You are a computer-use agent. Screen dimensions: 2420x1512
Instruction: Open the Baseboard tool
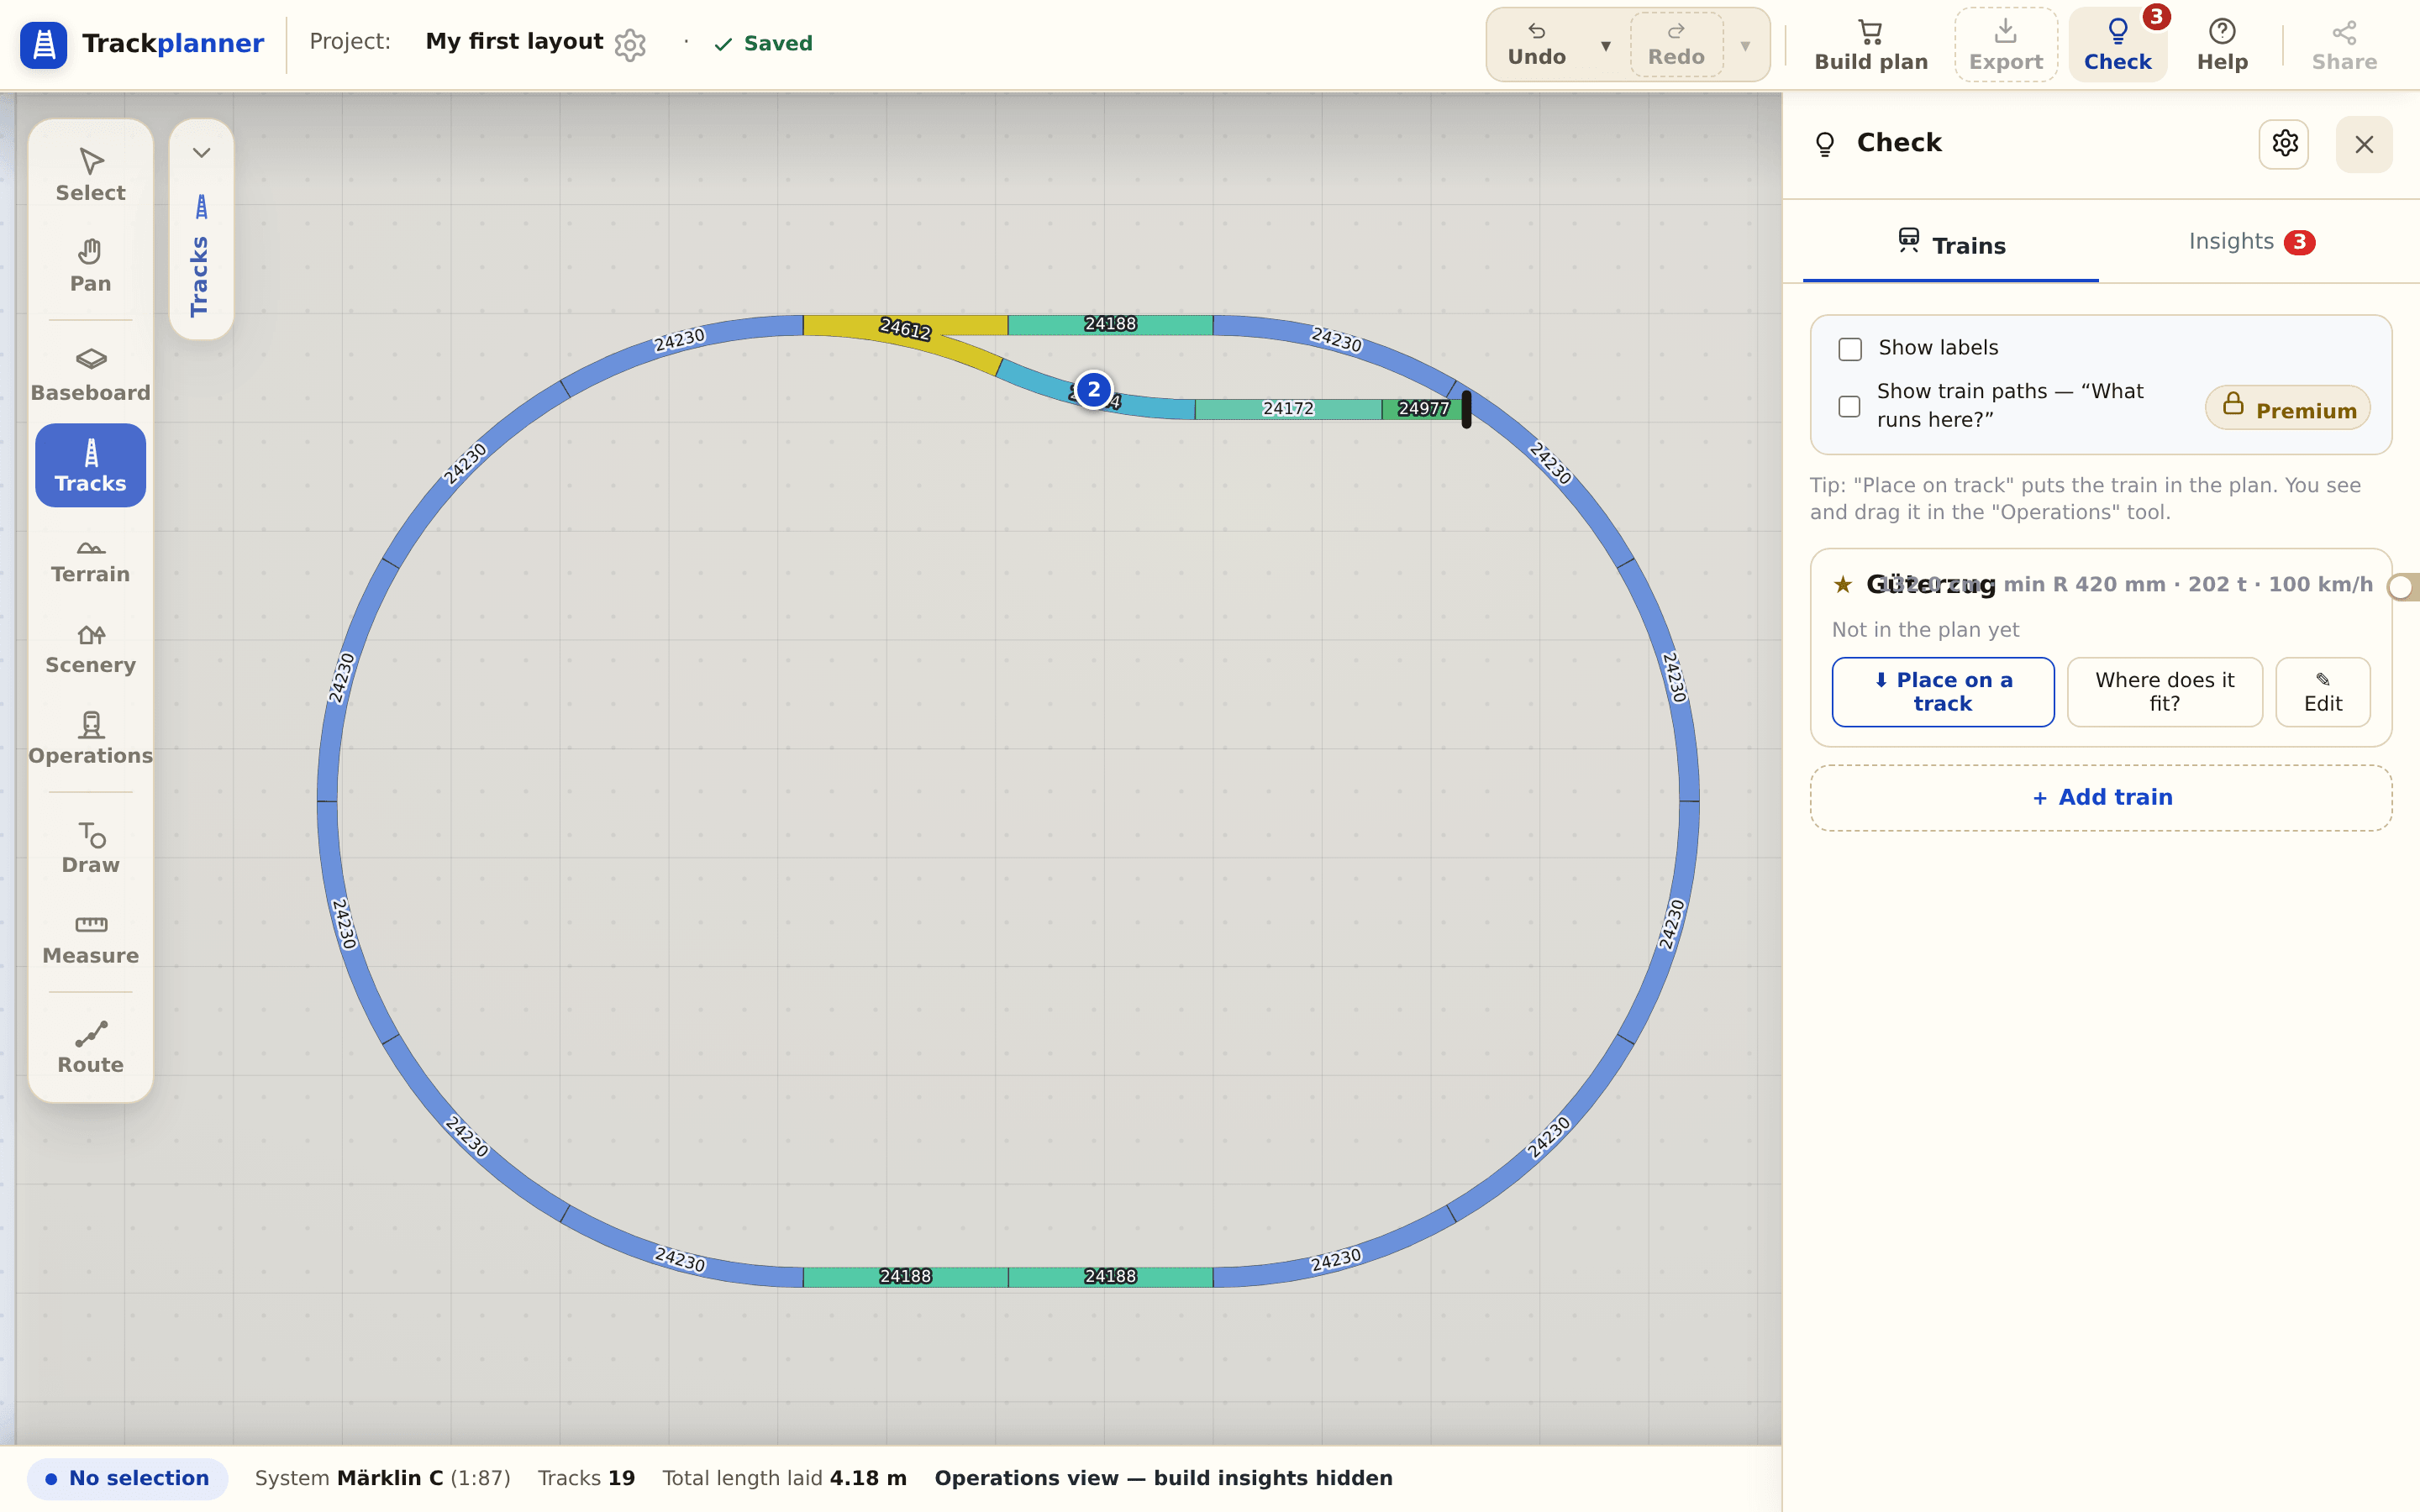(90, 375)
